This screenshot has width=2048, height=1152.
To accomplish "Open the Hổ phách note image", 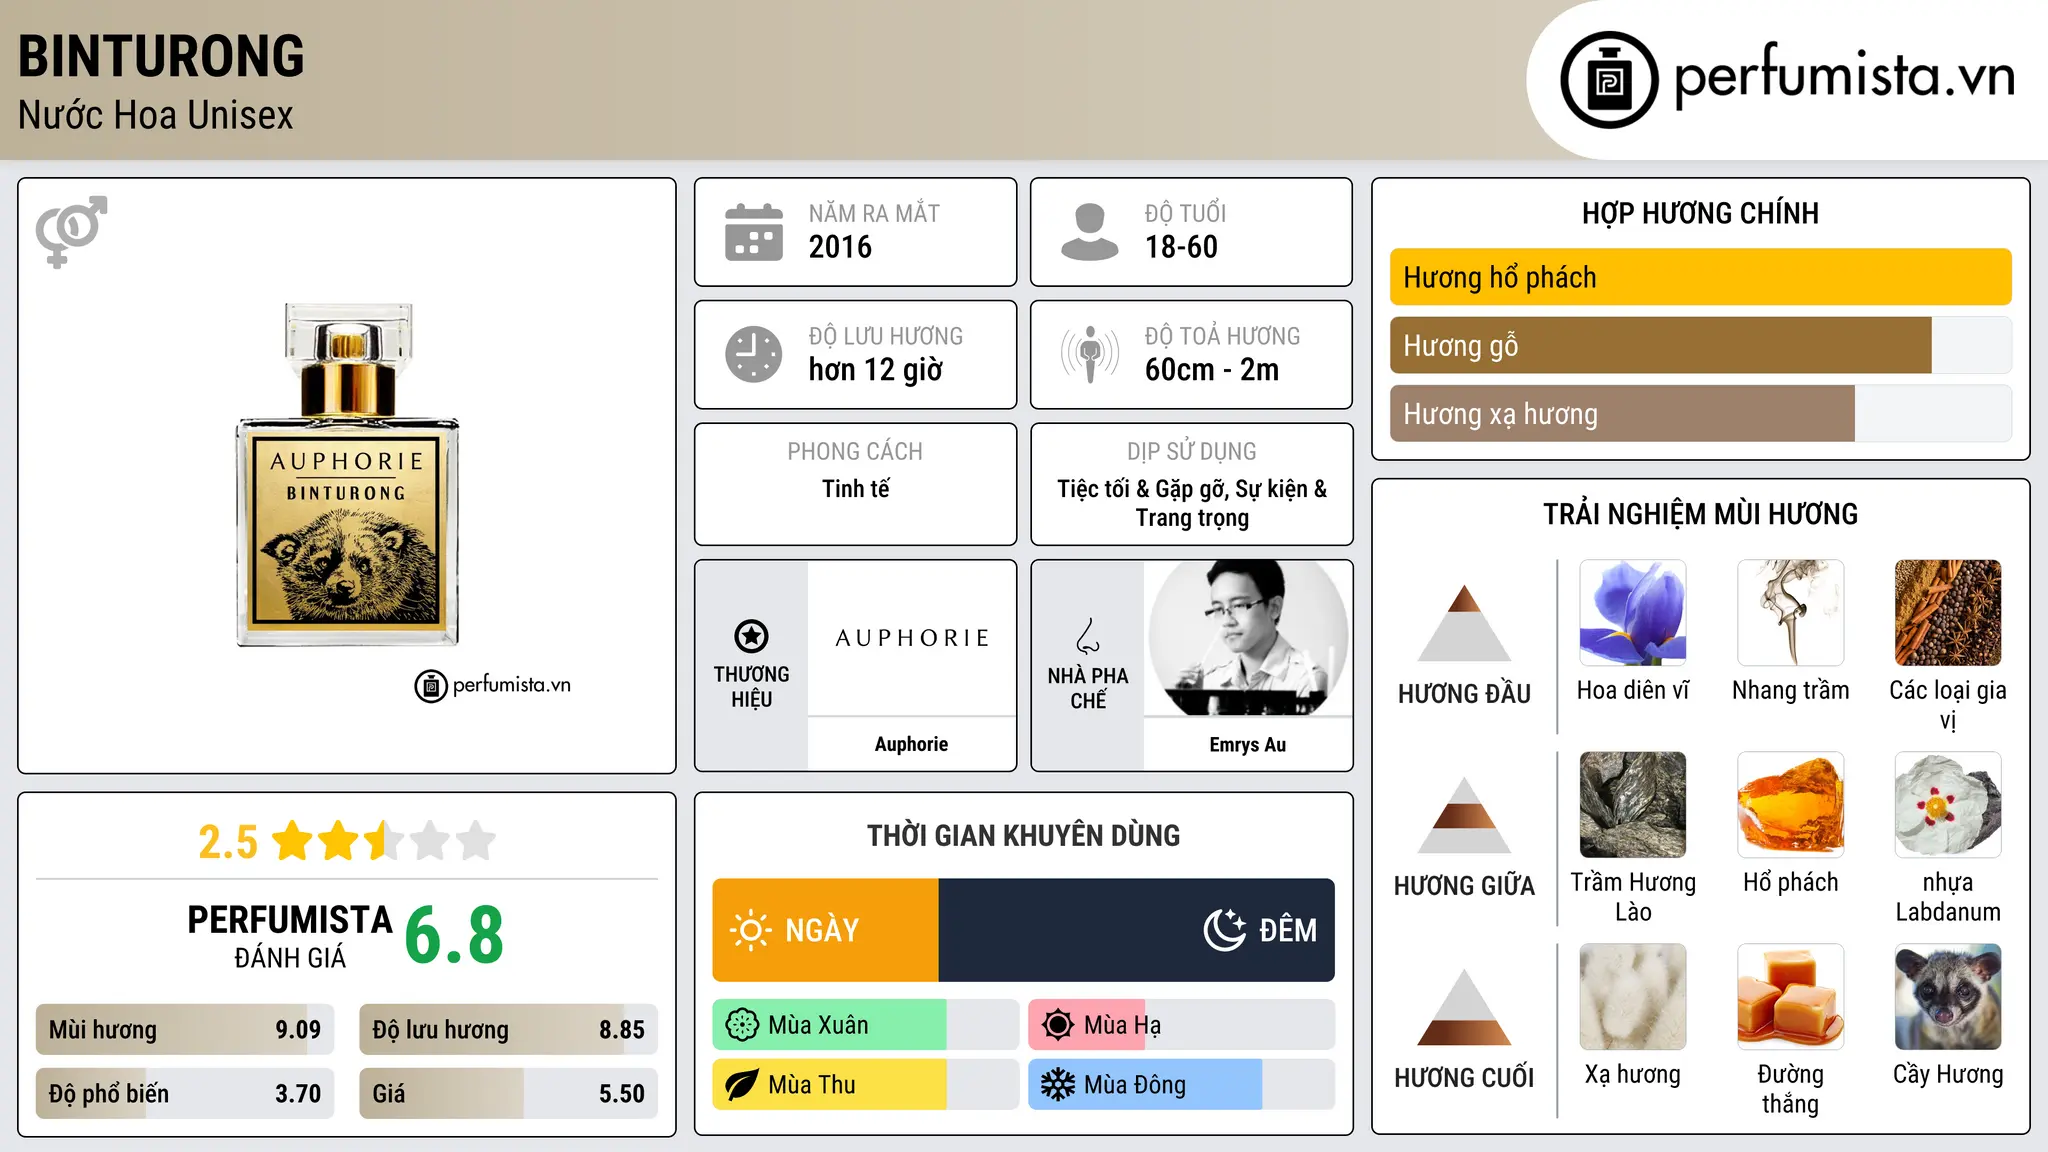I will pyautogui.click(x=1791, y=805).
